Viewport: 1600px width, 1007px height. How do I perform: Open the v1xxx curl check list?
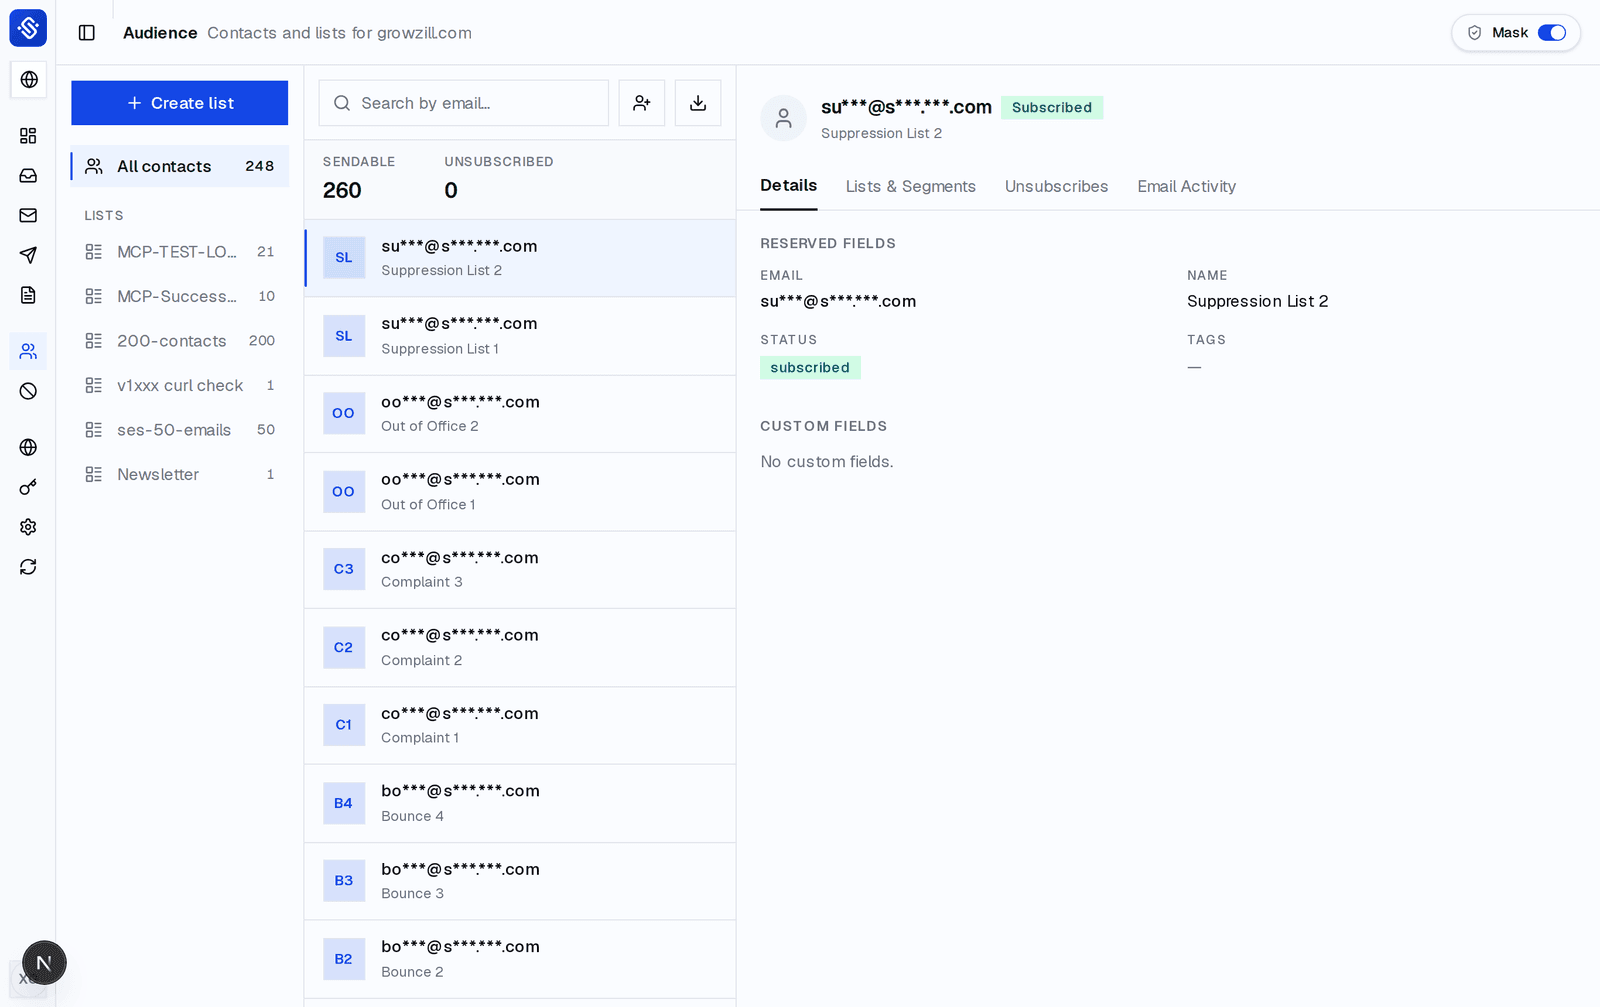(180, 385)
